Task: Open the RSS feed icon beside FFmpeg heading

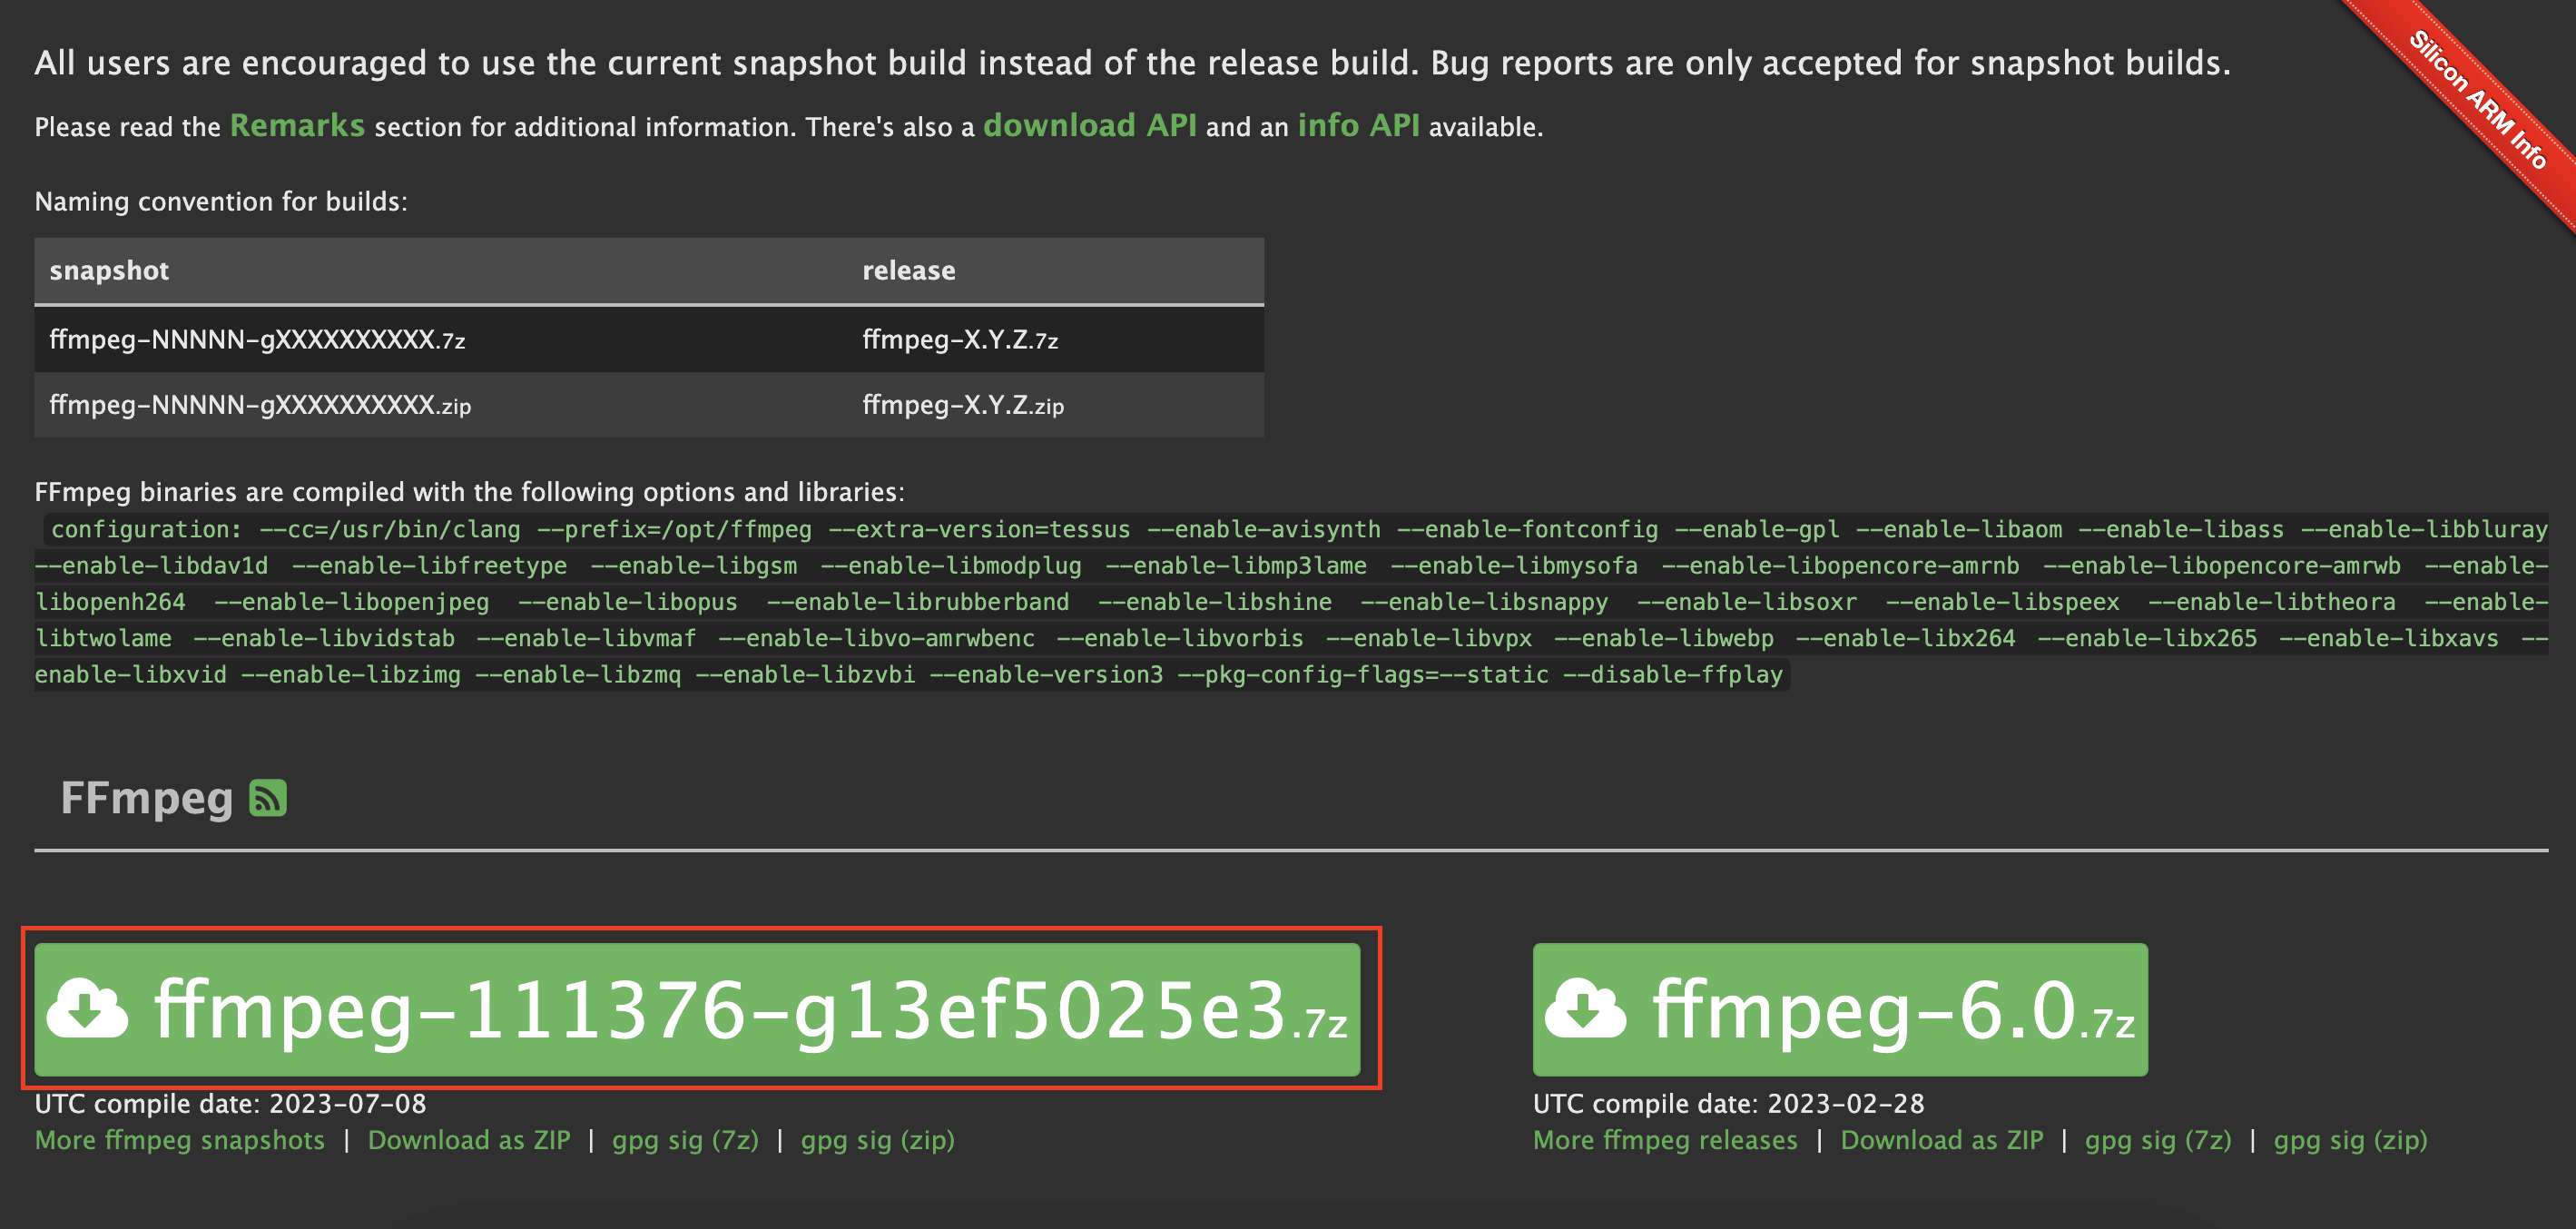Action: tap(267, 798)
